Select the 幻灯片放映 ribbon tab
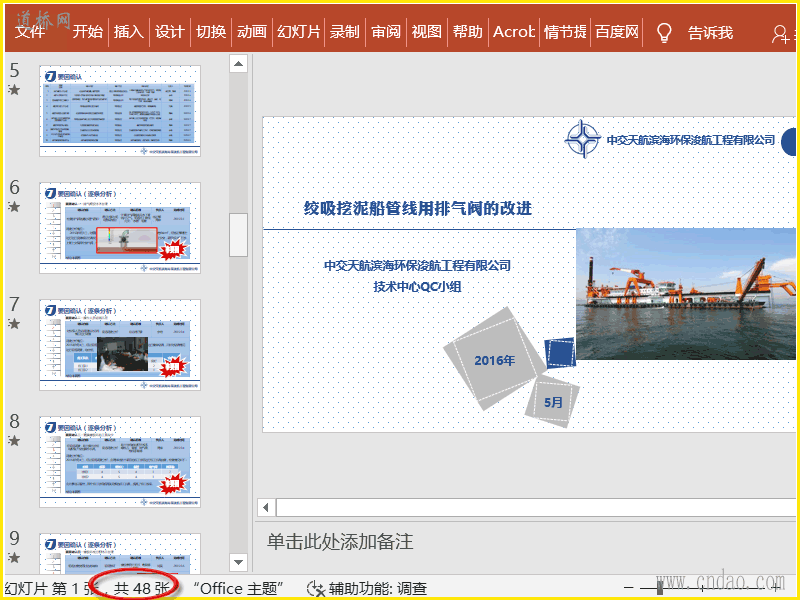800x600 pixels. coord(298,32)
